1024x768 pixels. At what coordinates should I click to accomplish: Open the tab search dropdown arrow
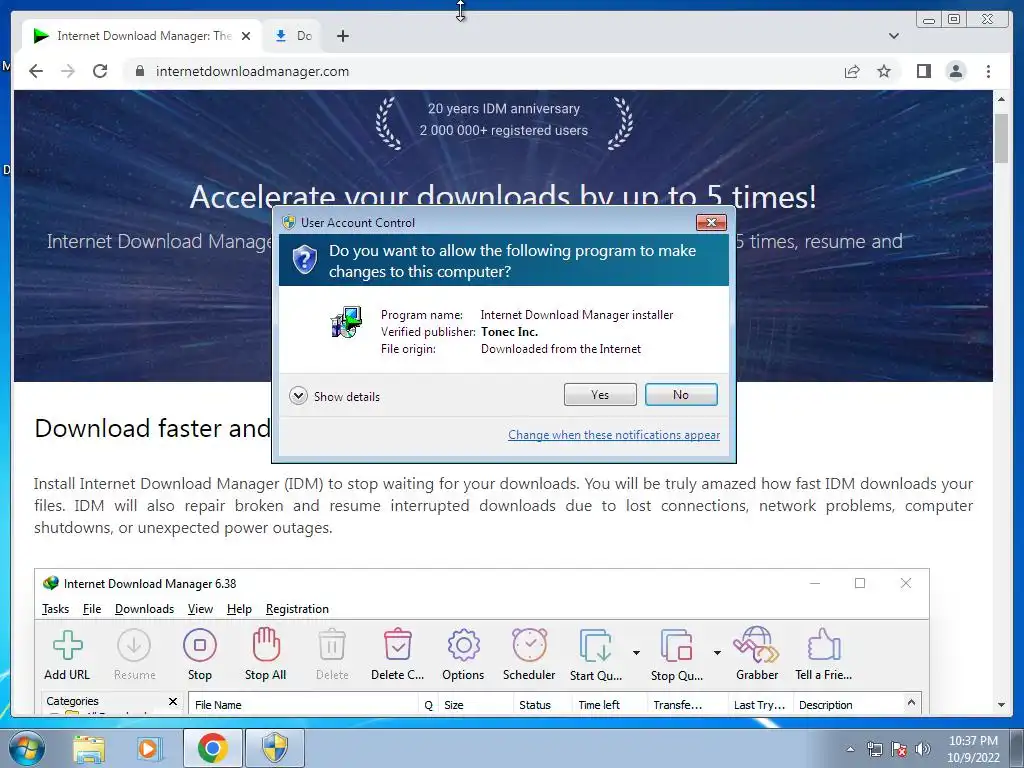(x=893, y=36)
